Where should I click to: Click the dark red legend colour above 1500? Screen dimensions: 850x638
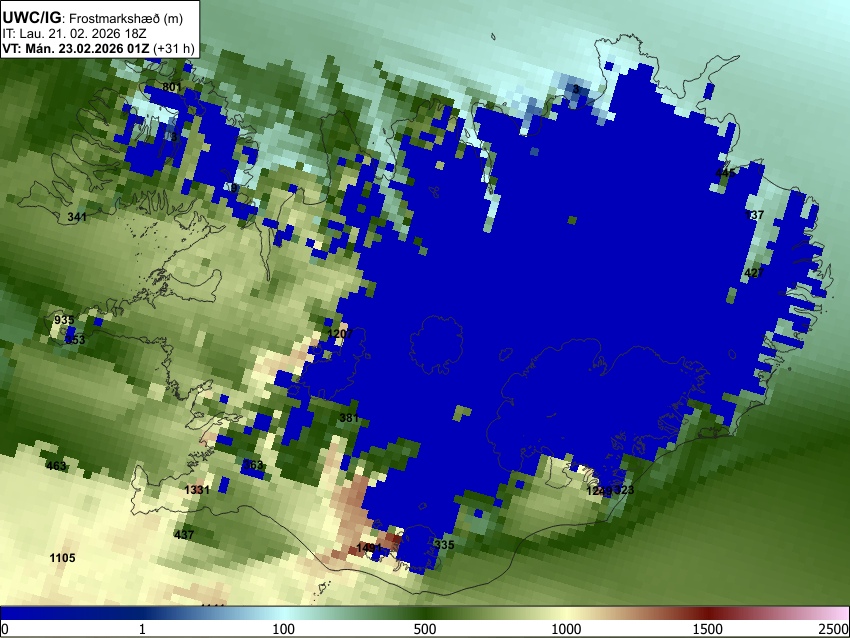point(708,613)
